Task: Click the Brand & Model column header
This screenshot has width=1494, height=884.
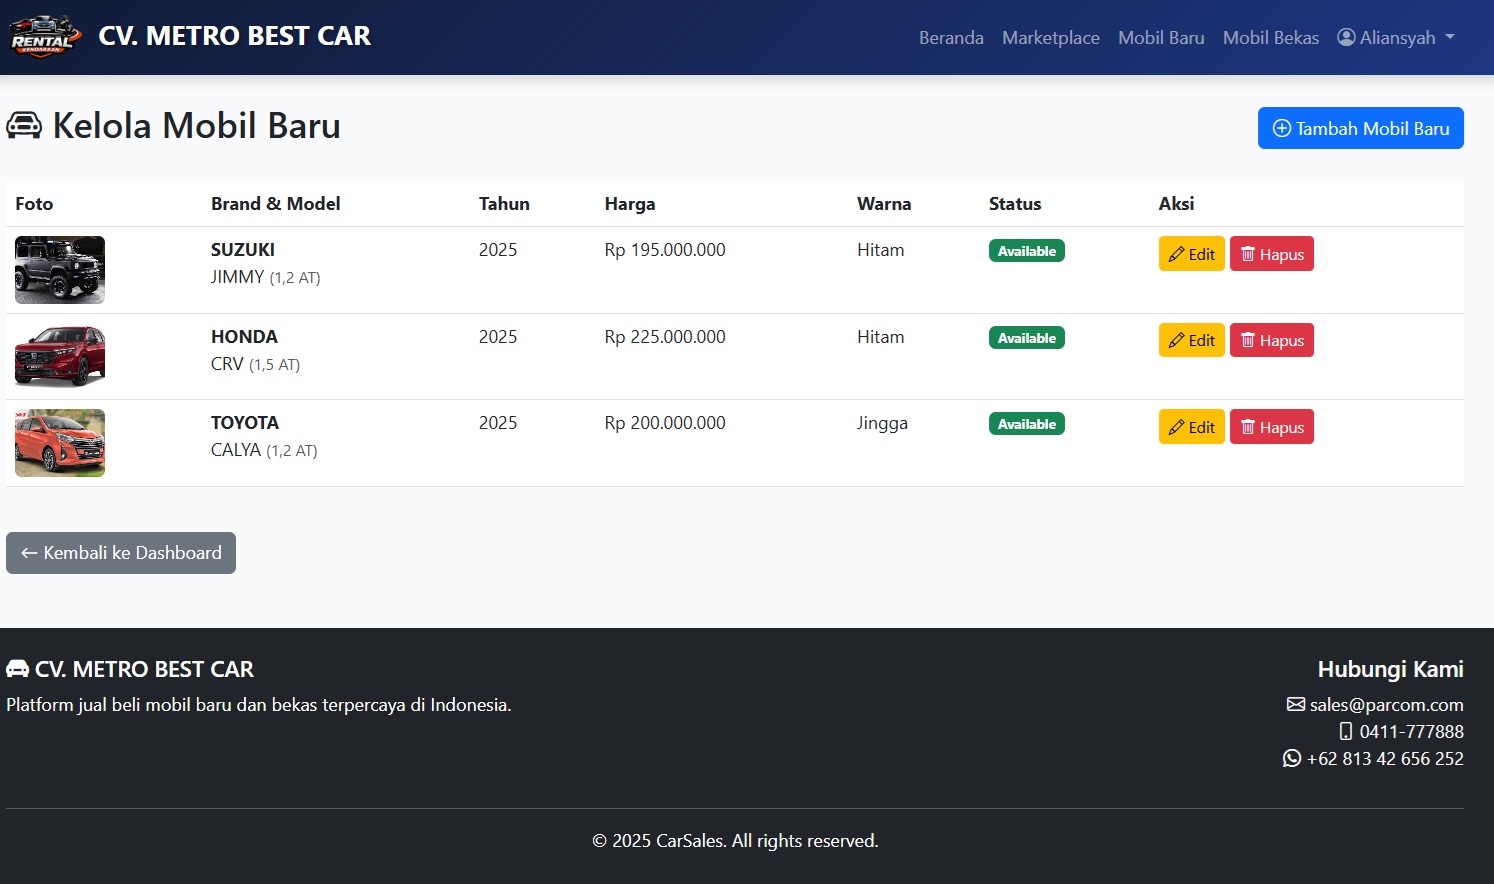Action: [x=276, y=204]
